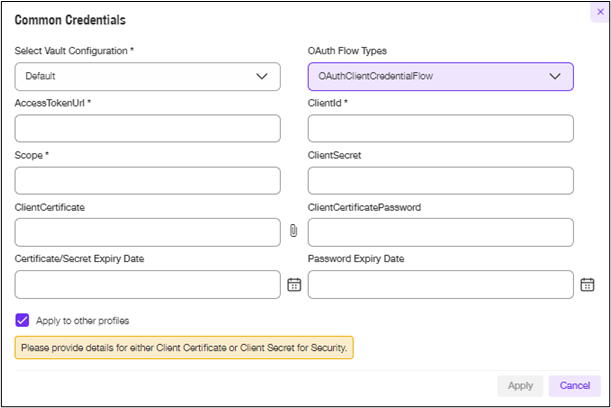Click the chevron arrow beside OAuthClientCredentialFlow

tap(555, 76)
